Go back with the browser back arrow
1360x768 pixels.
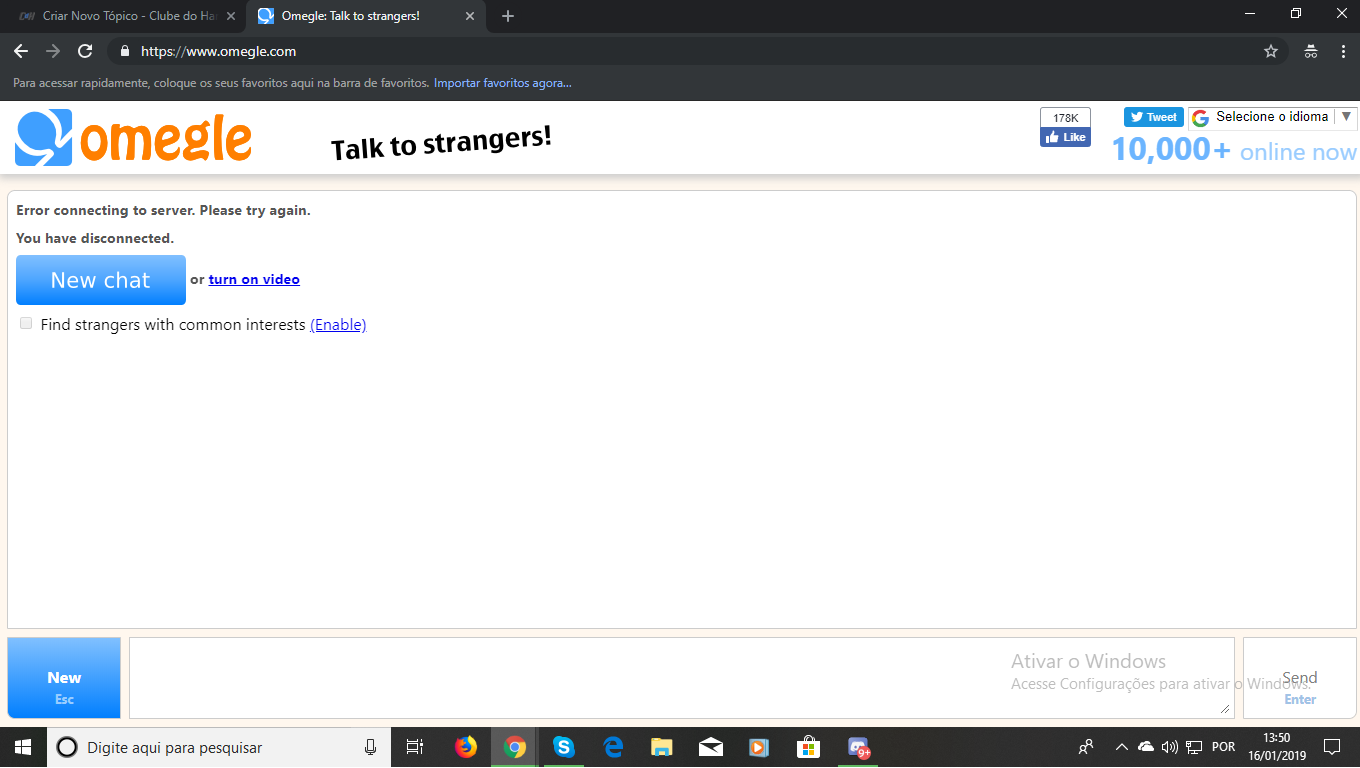pyautogui.click(x=21, y=51)
